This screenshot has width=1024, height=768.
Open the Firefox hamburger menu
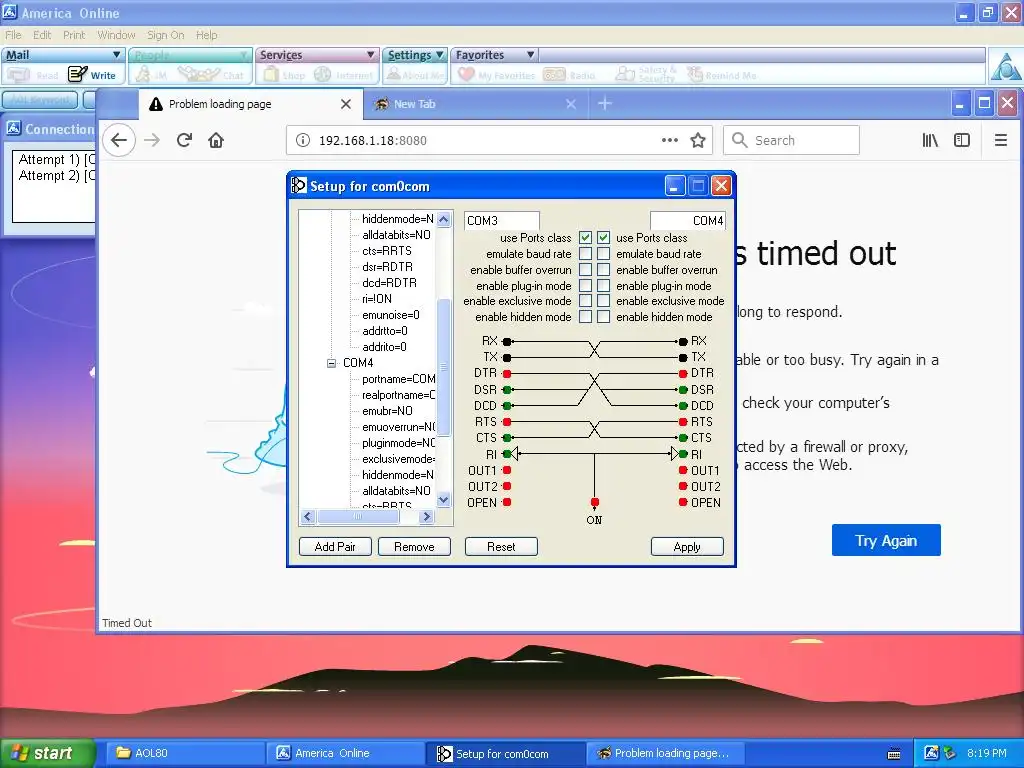click(x=1000, y=140)
